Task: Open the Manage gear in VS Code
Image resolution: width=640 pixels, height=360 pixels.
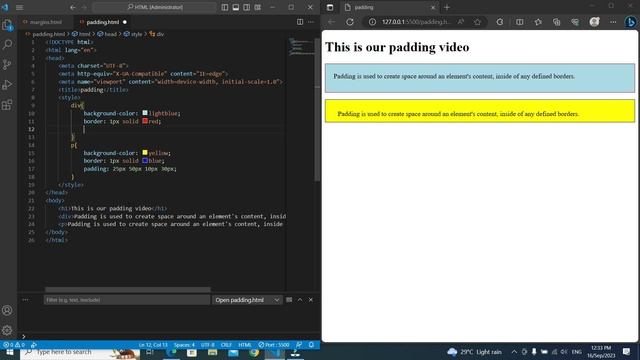Action: pyautogui.click(x=7, y=330)
